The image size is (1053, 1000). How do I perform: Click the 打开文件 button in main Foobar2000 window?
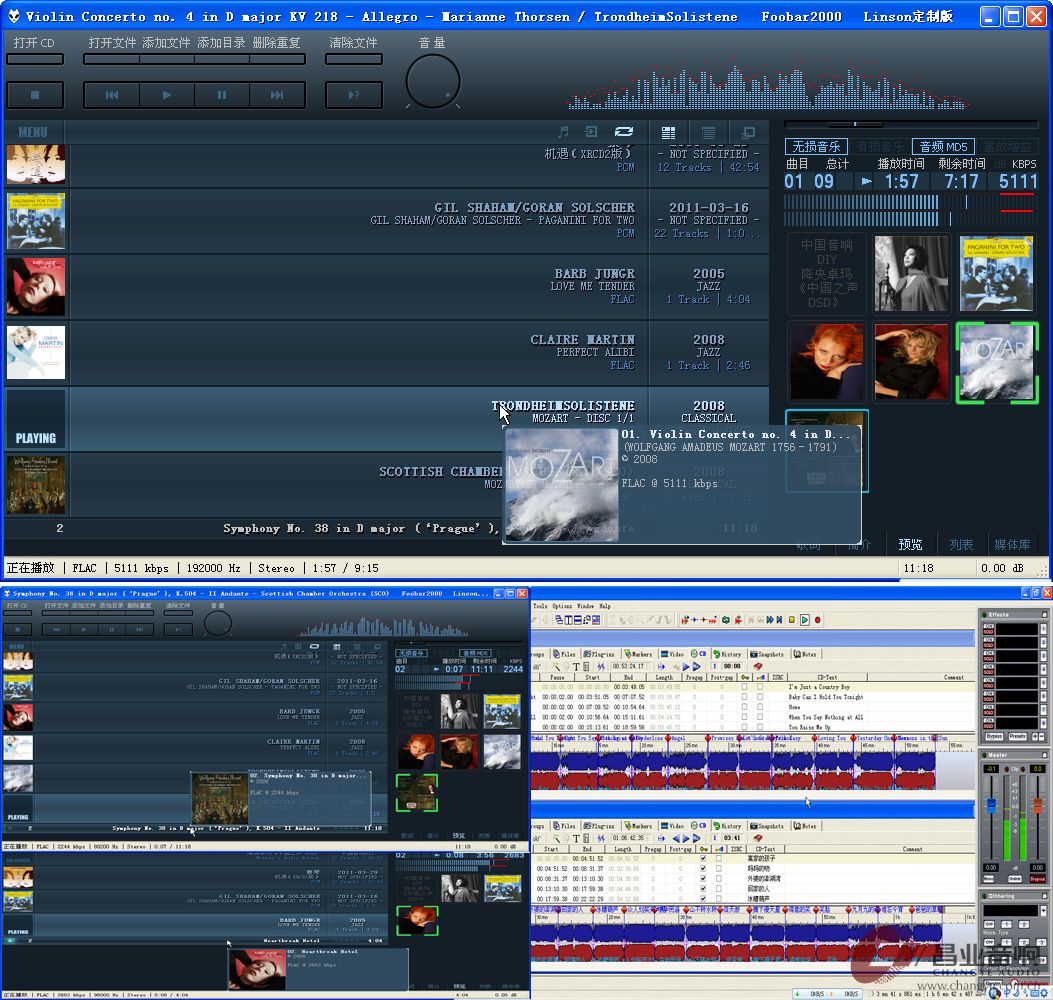112,43
